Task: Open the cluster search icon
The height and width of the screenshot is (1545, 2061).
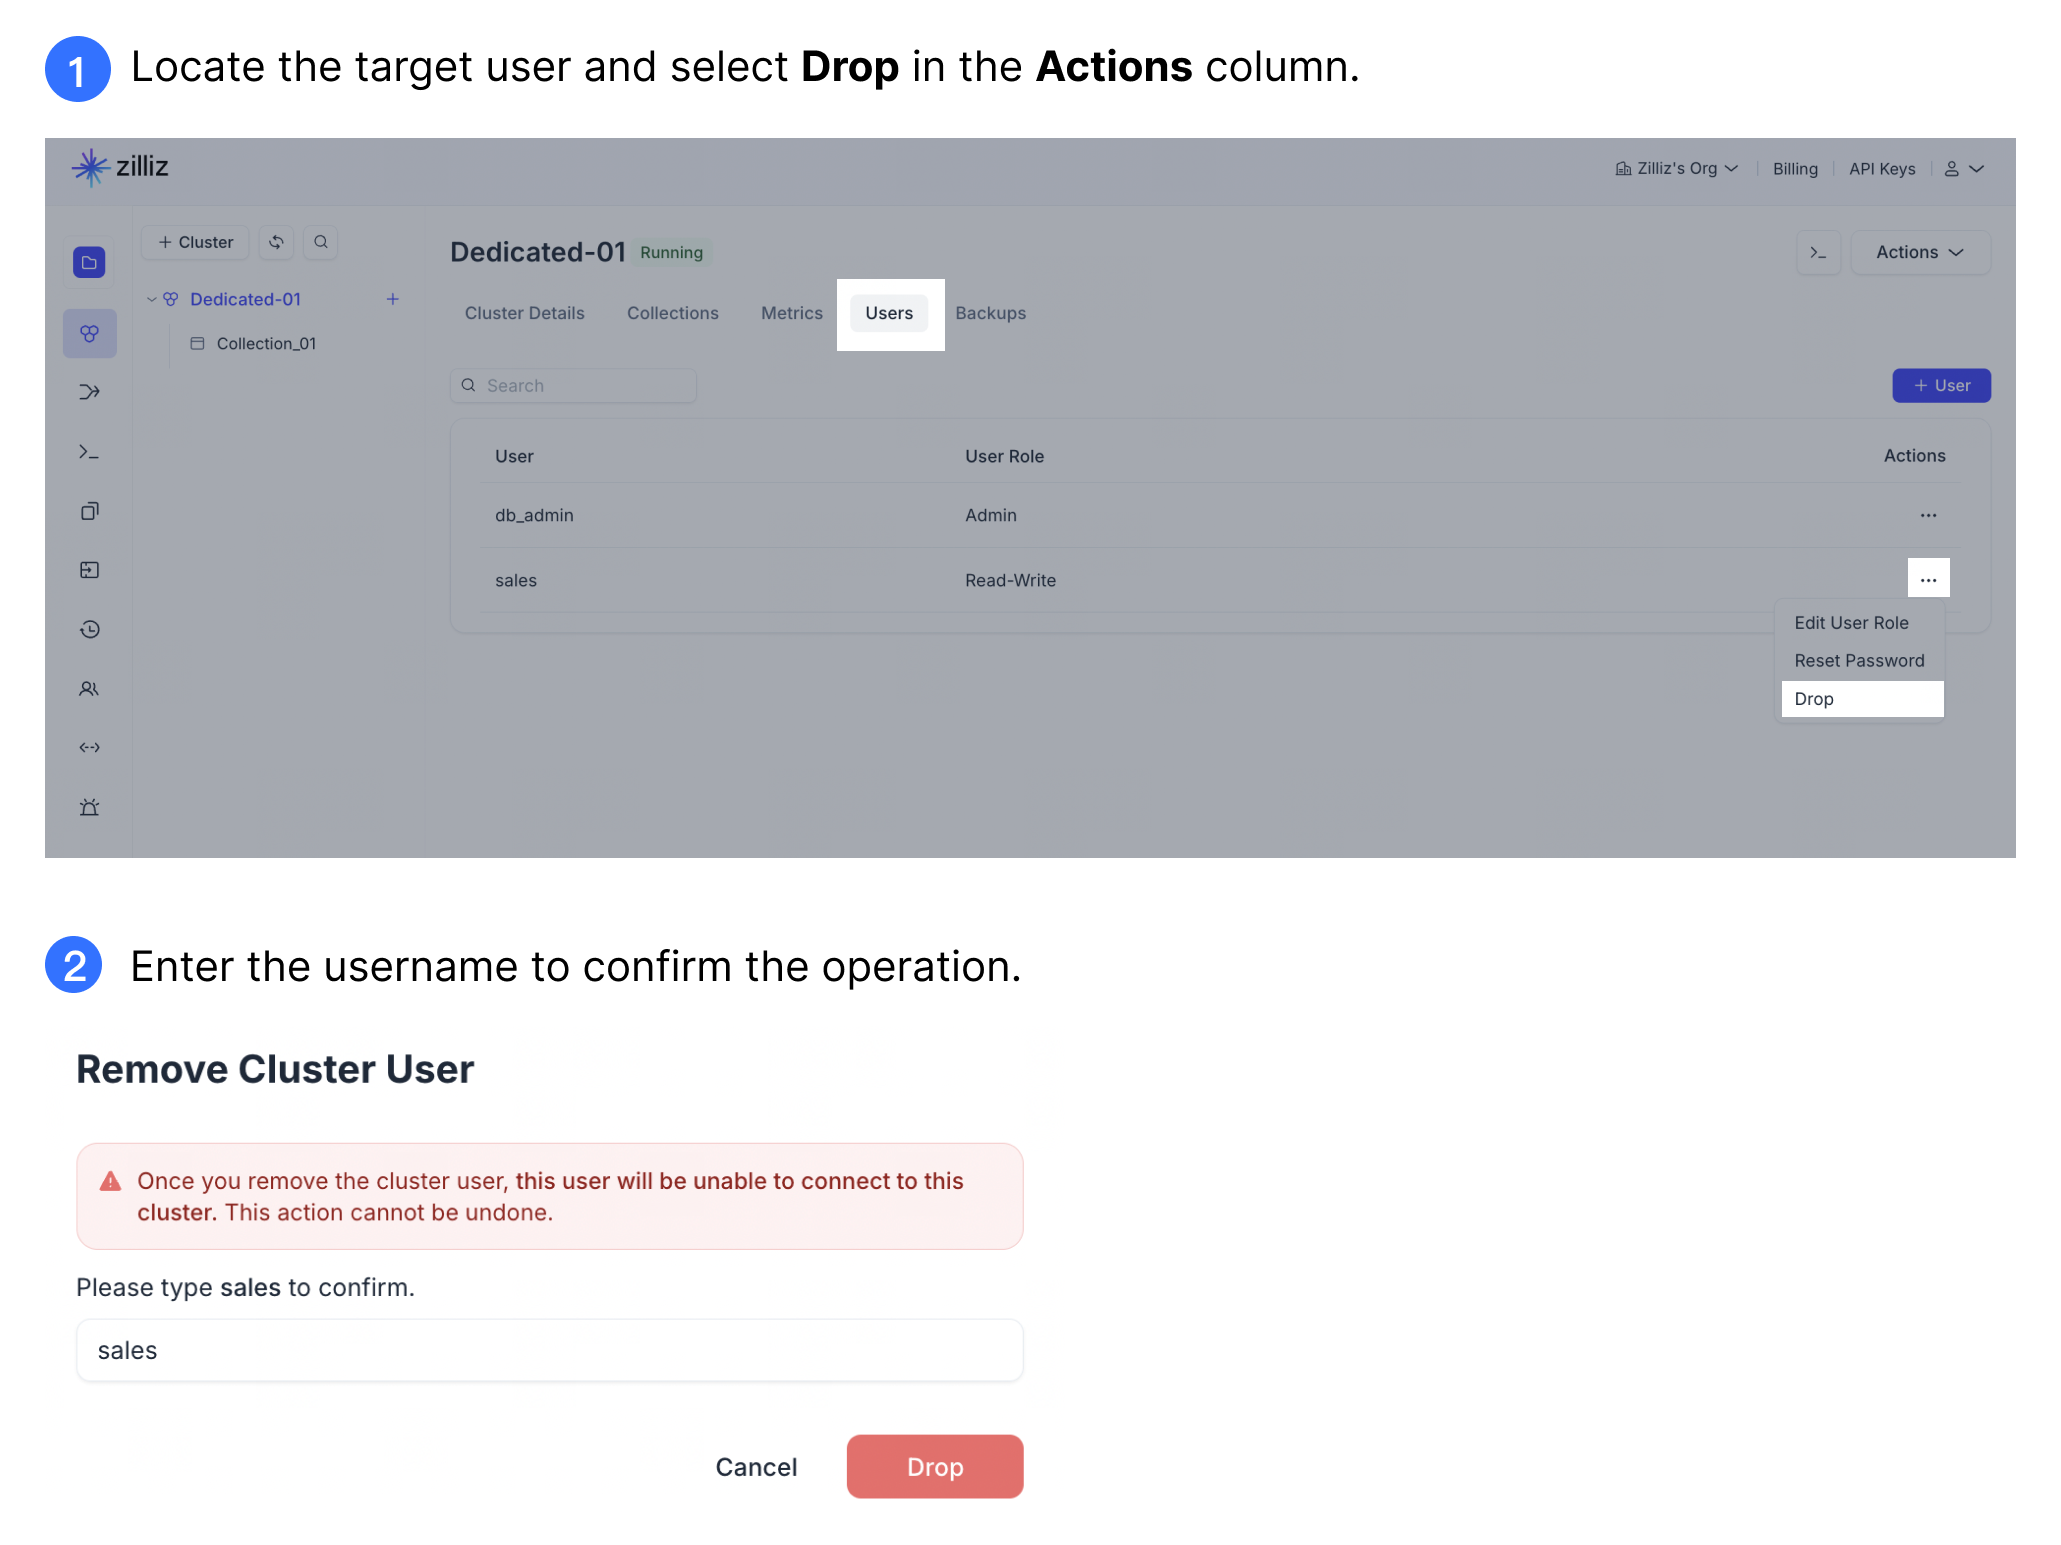Action: coord(321,242)
